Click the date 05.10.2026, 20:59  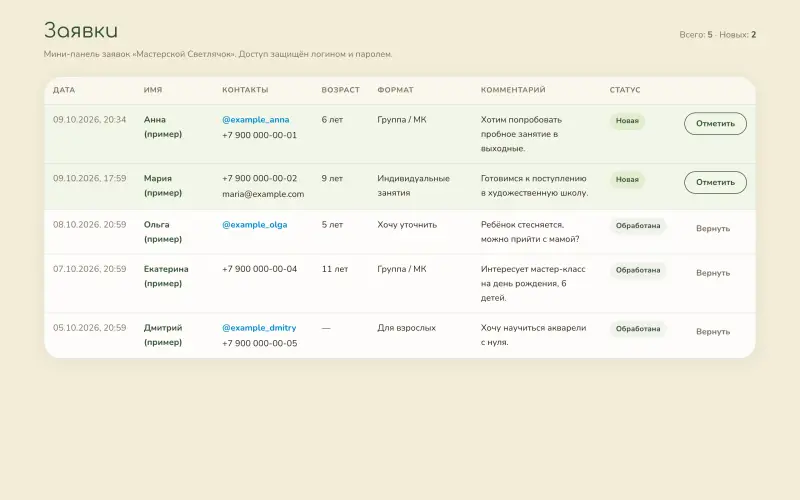[89, 328]
